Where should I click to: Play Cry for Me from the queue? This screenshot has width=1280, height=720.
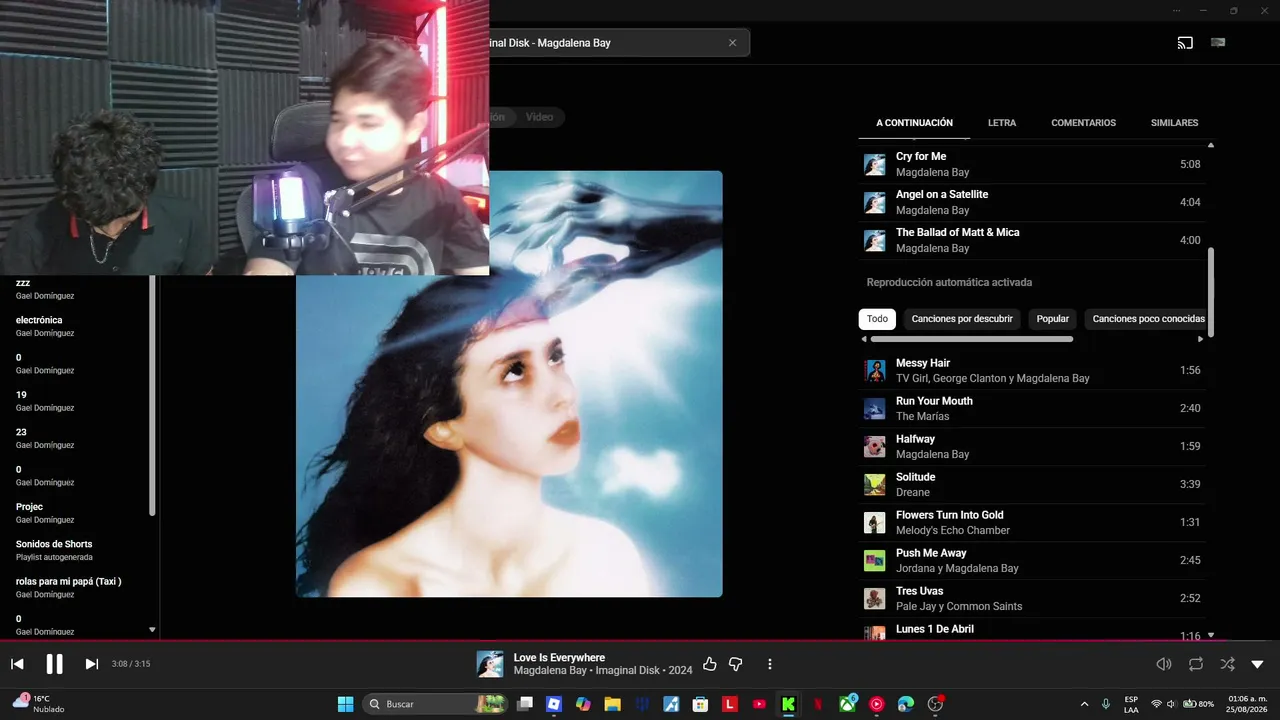pyautogui.click(x=1032, y=164)
